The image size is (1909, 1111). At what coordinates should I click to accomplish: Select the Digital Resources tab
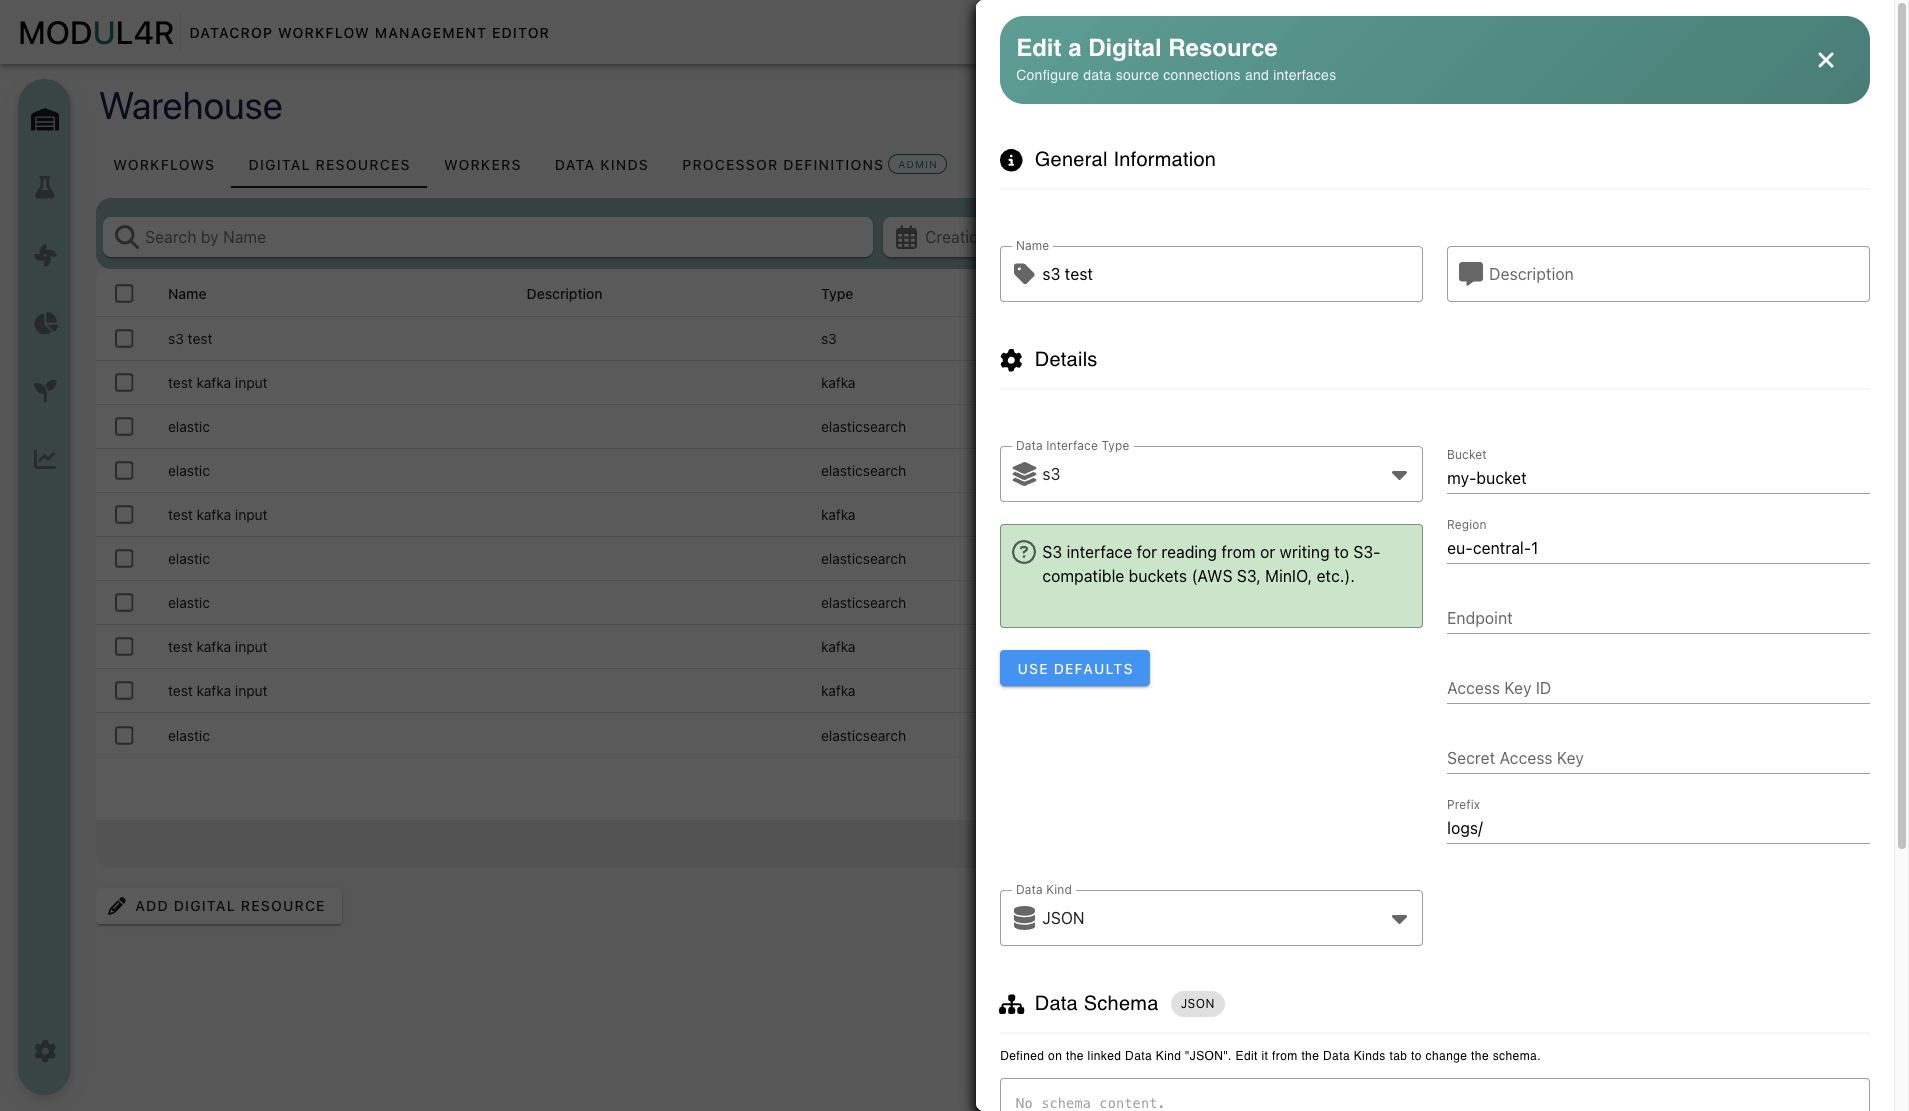pyautogui.click(x=329, y=165)
